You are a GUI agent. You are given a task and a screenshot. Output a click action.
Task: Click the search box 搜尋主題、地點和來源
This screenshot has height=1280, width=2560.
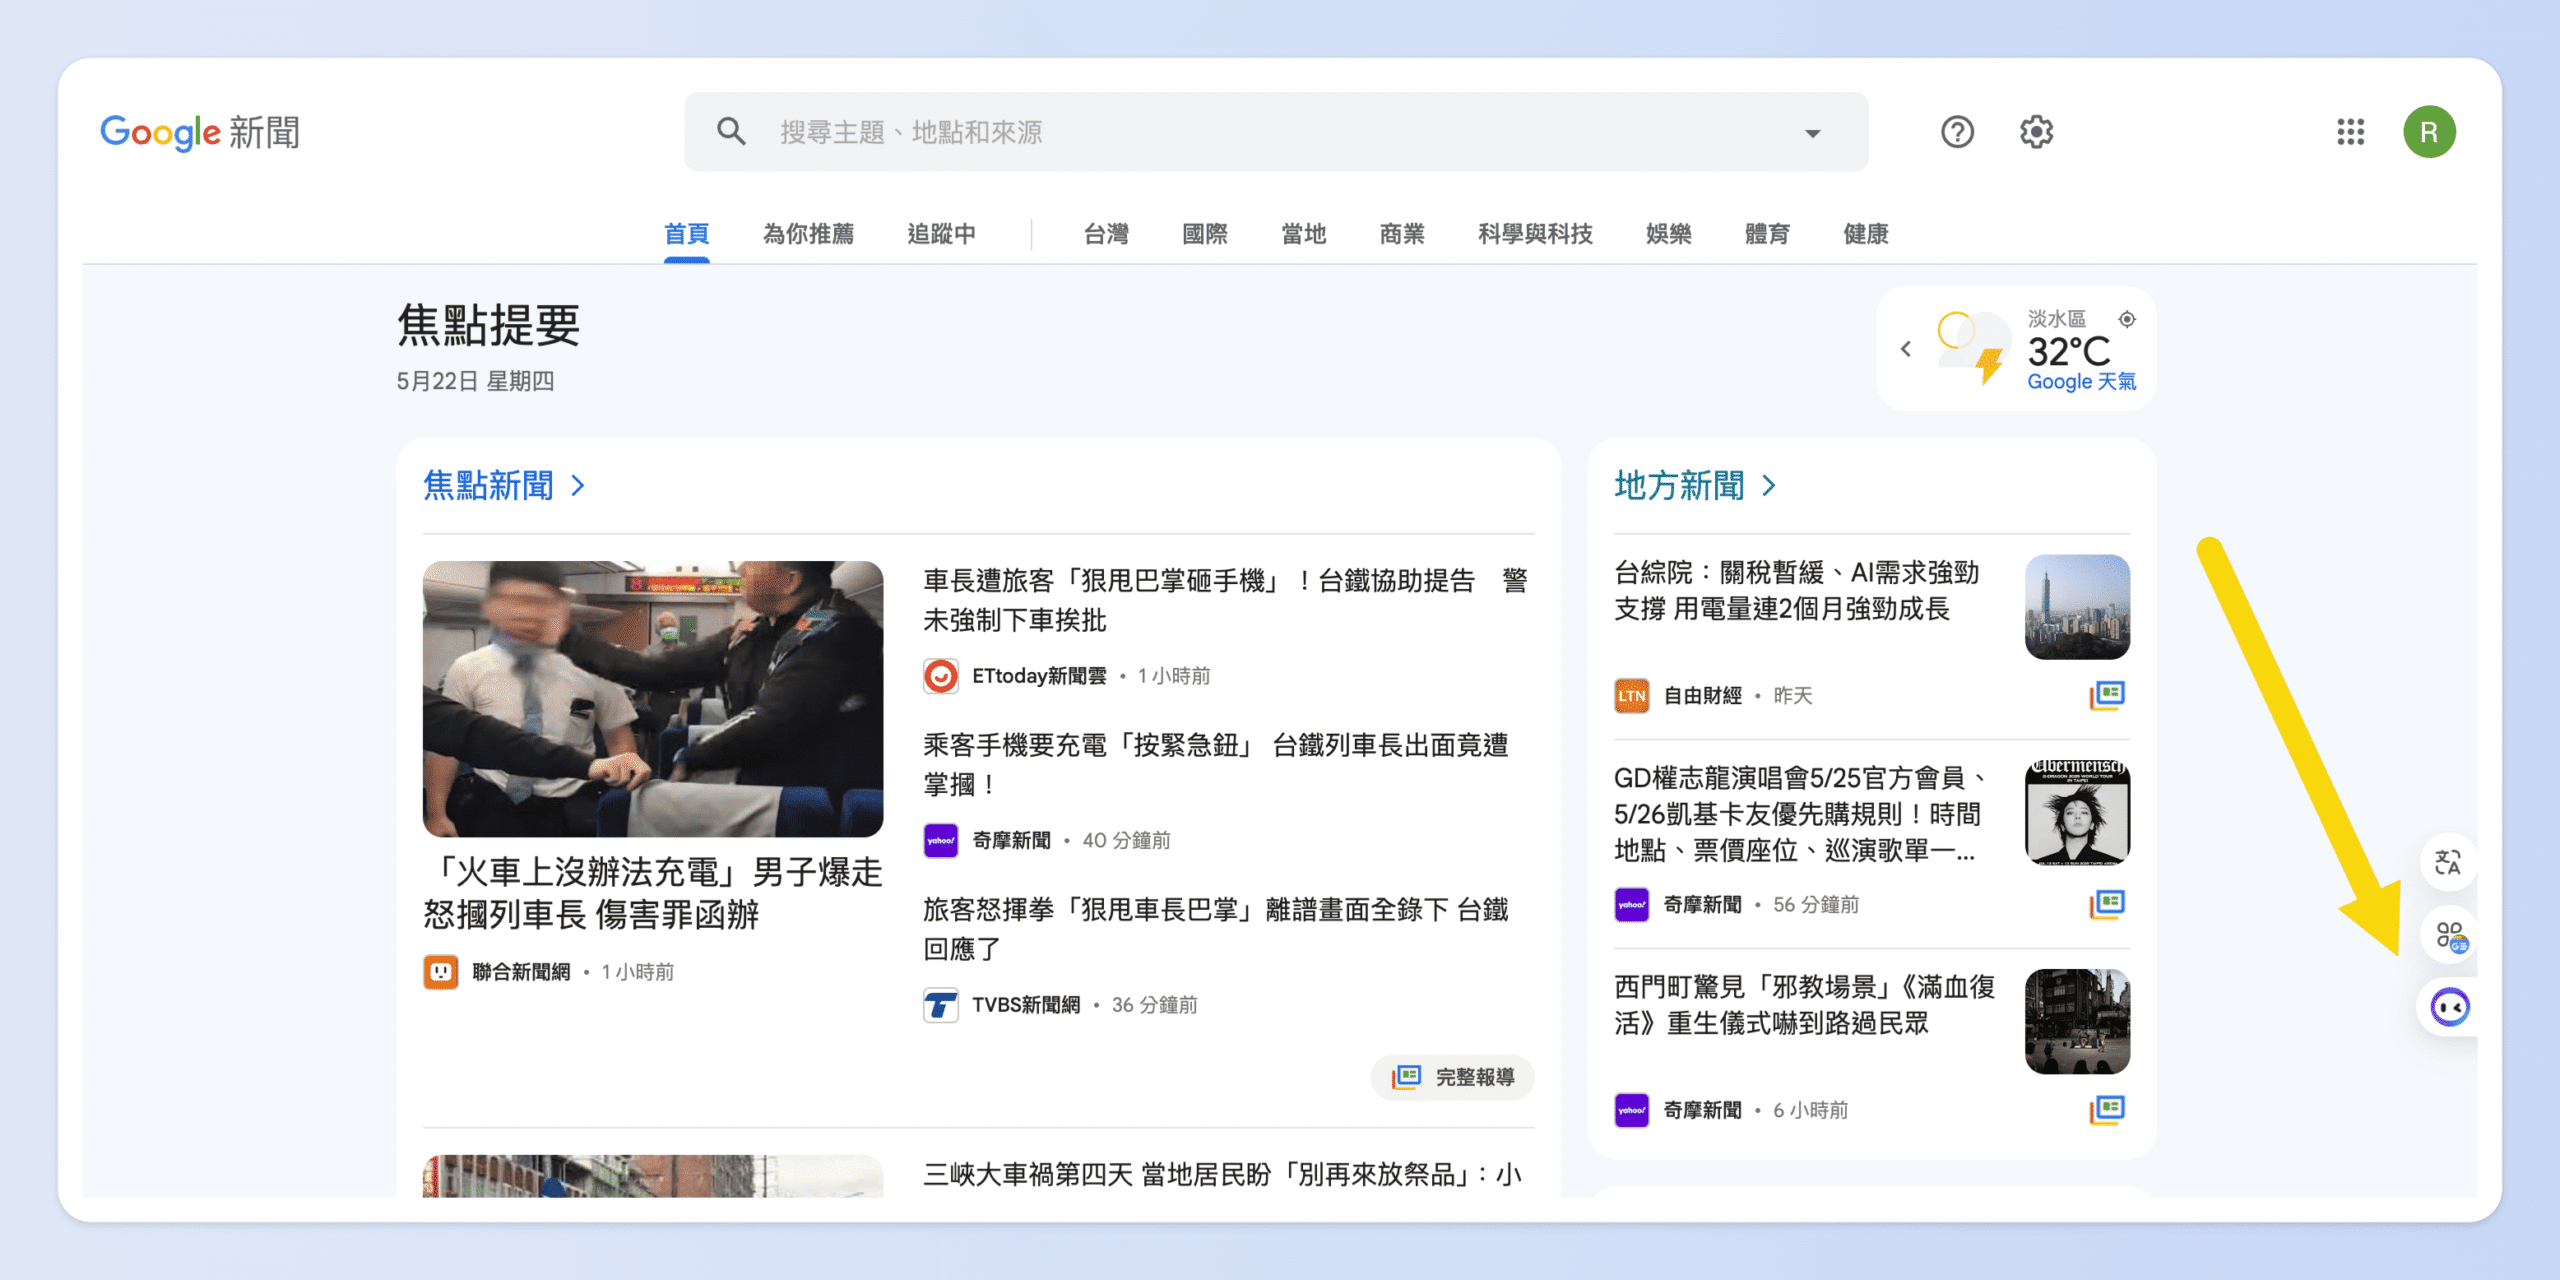click(1276, 132)
